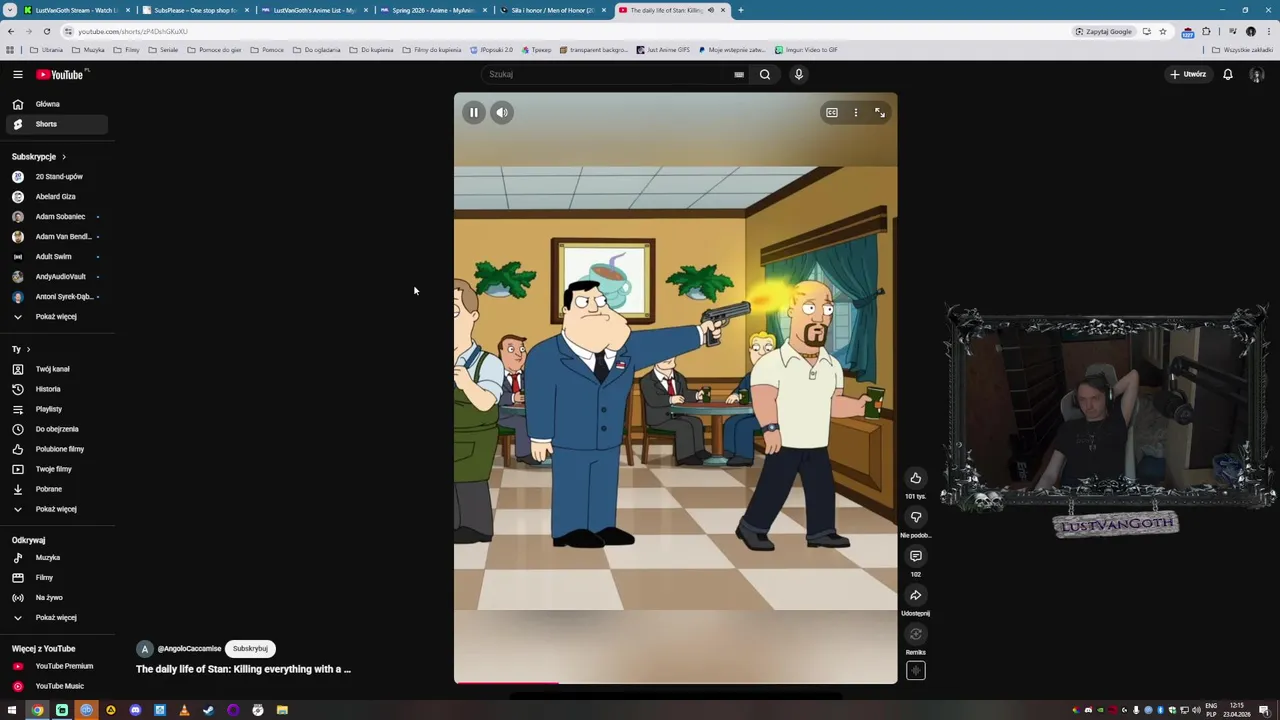Open the YouTube hamburger guide menu
The height and width of the screenshot is (720, 1280).
tap(17, 74)
